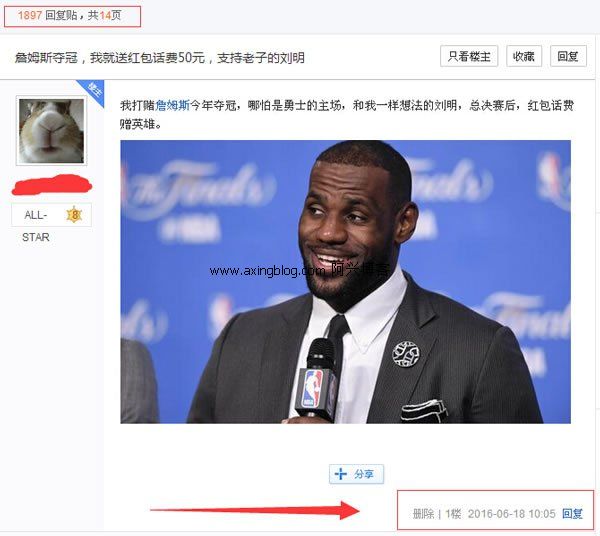Click the post timestamp 2016-06-18 10:05

(511, 514)
